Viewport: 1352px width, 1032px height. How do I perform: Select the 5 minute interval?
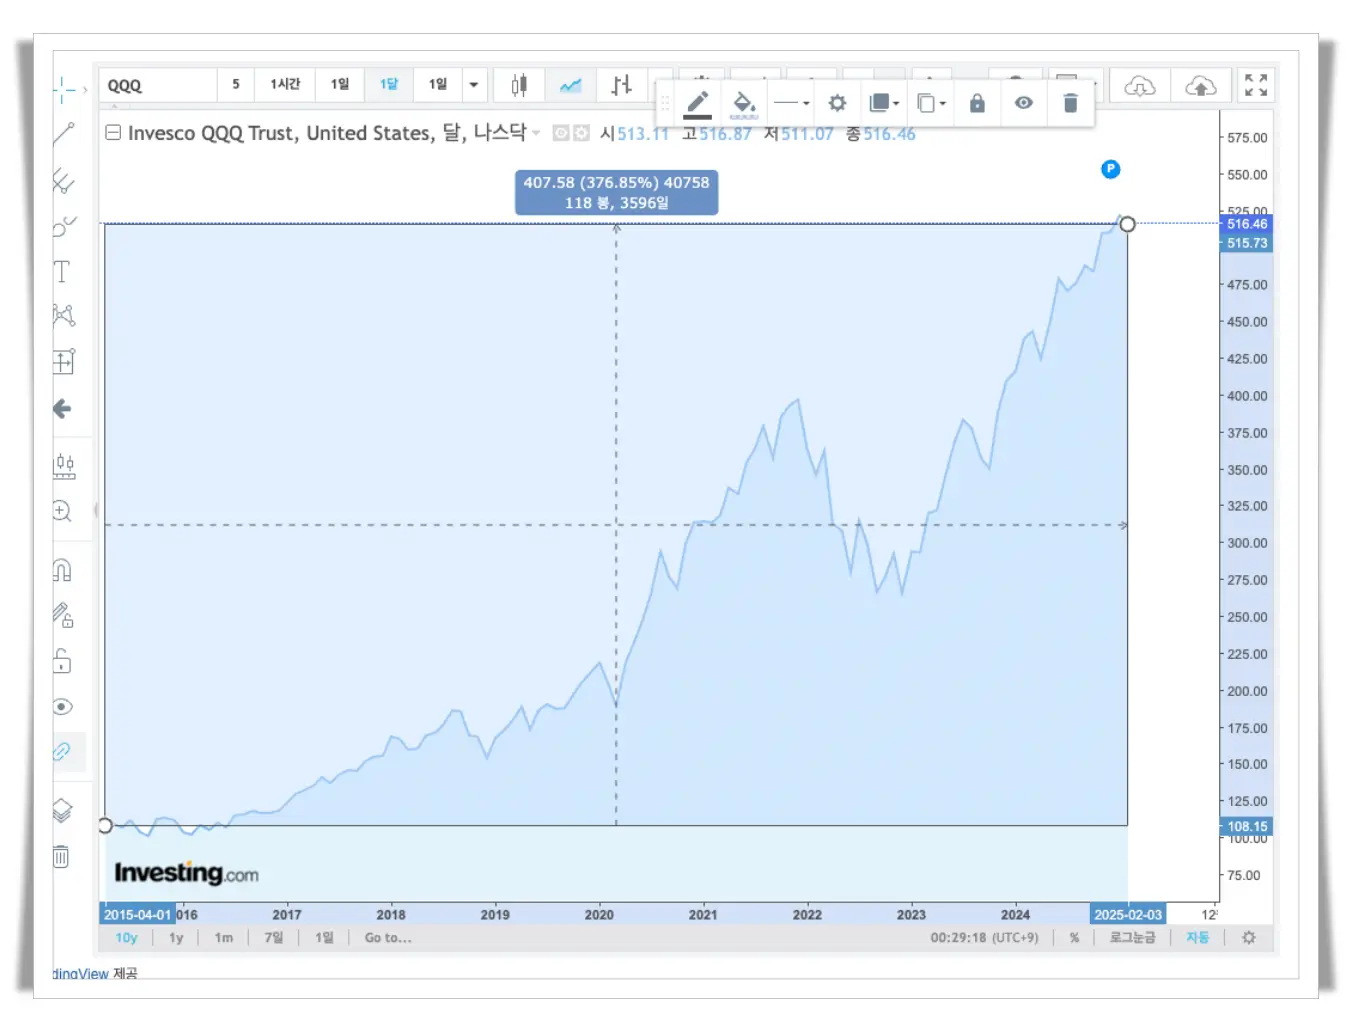[x=236, y=84]
